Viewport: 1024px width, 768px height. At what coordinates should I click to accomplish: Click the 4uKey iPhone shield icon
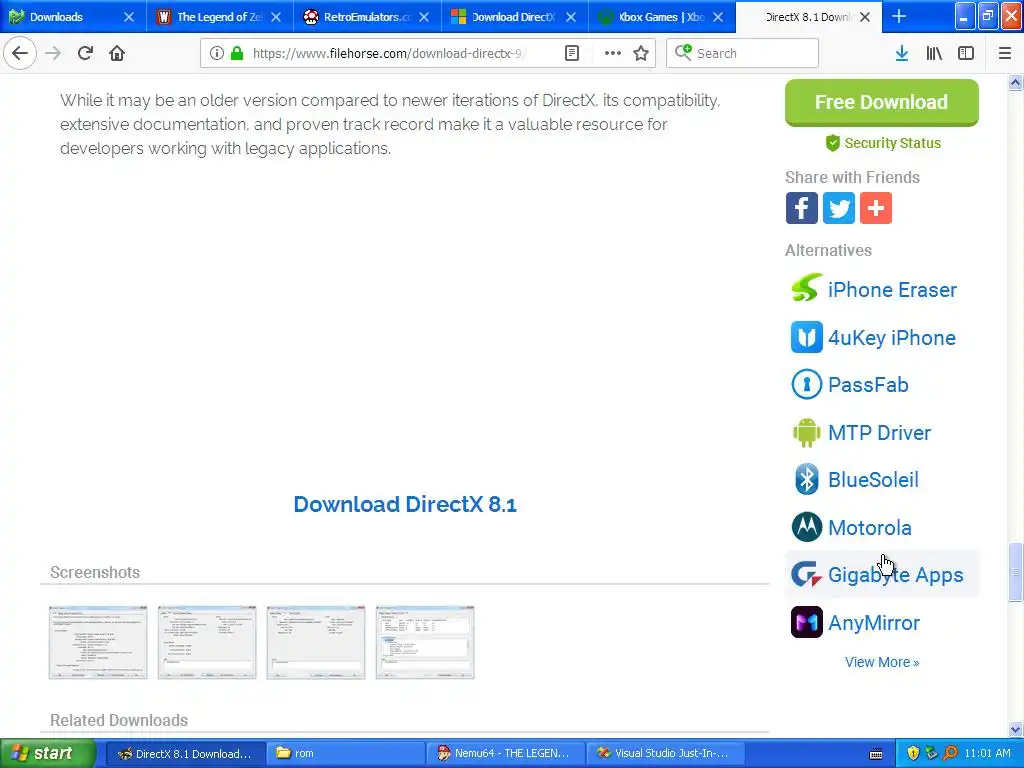pos(807,337)
